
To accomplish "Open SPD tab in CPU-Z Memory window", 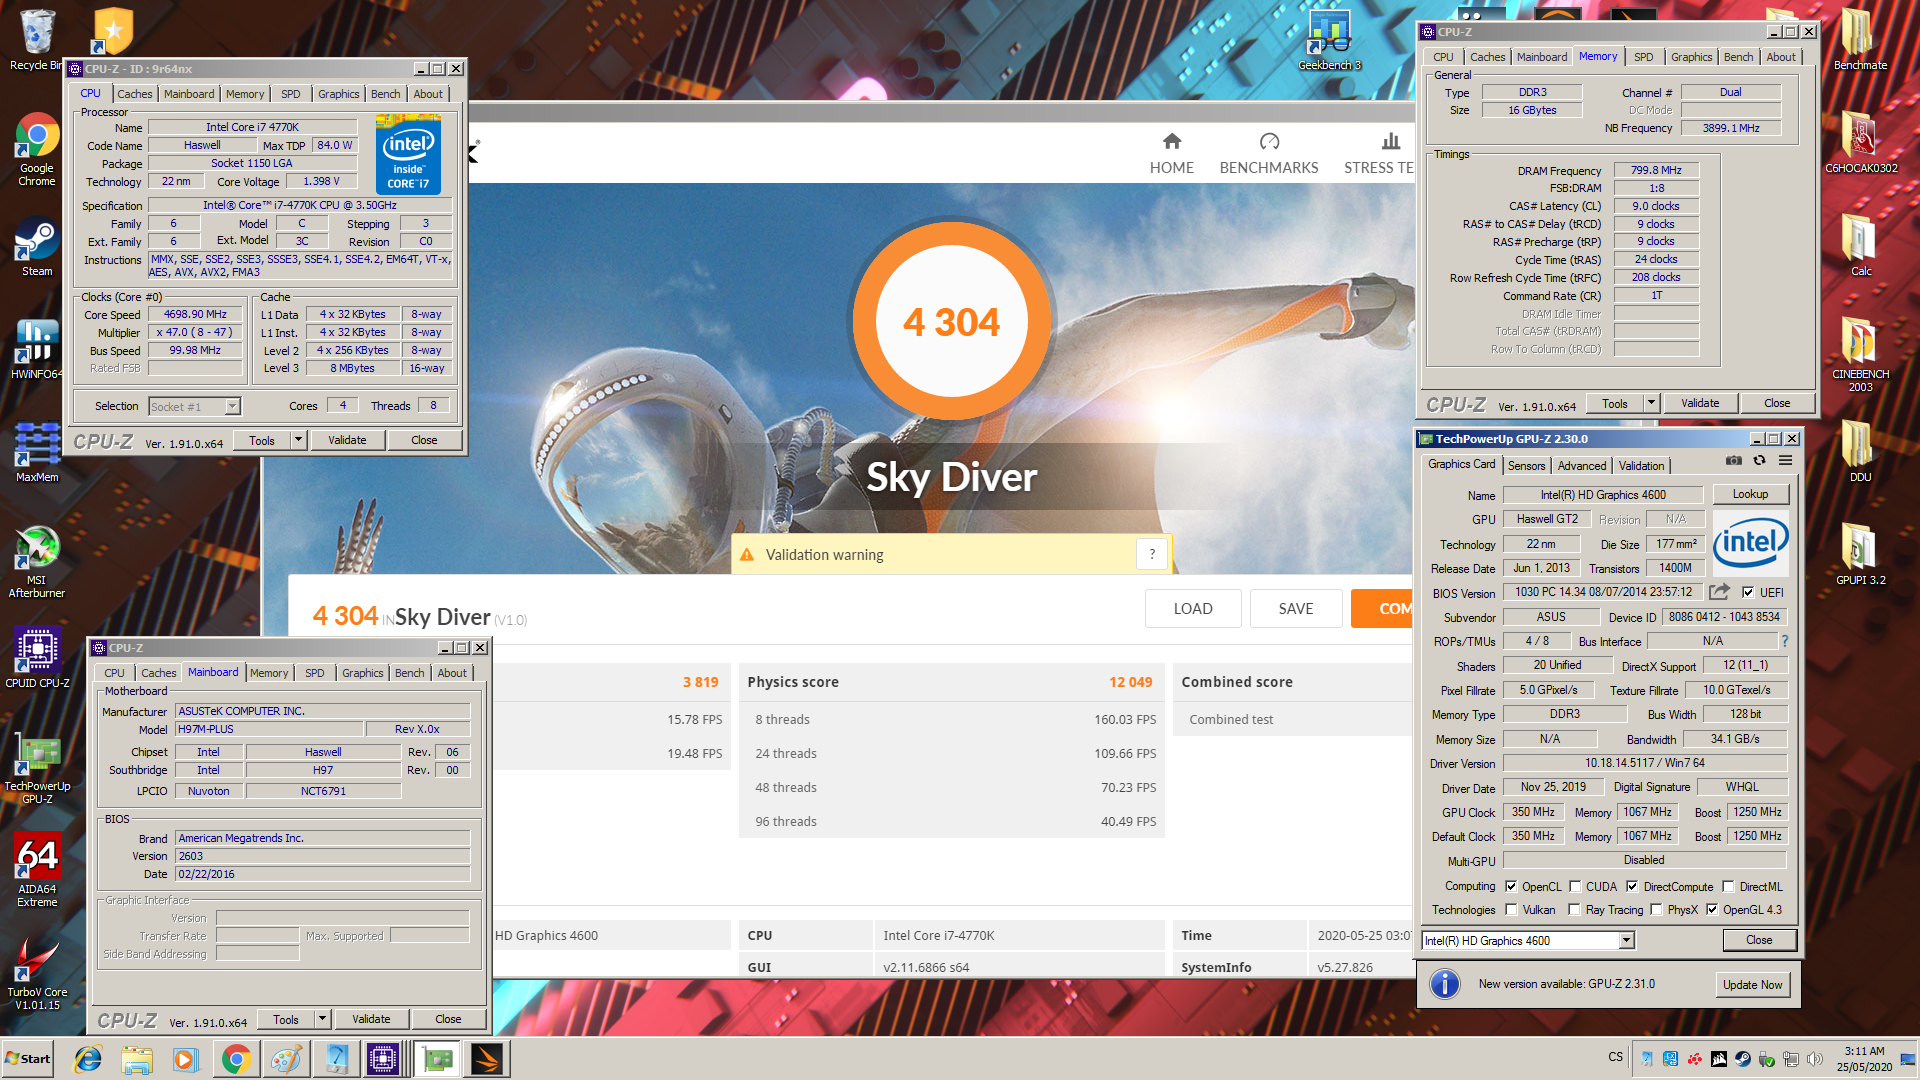I will pyautogui.click(x=1644, y=57).
